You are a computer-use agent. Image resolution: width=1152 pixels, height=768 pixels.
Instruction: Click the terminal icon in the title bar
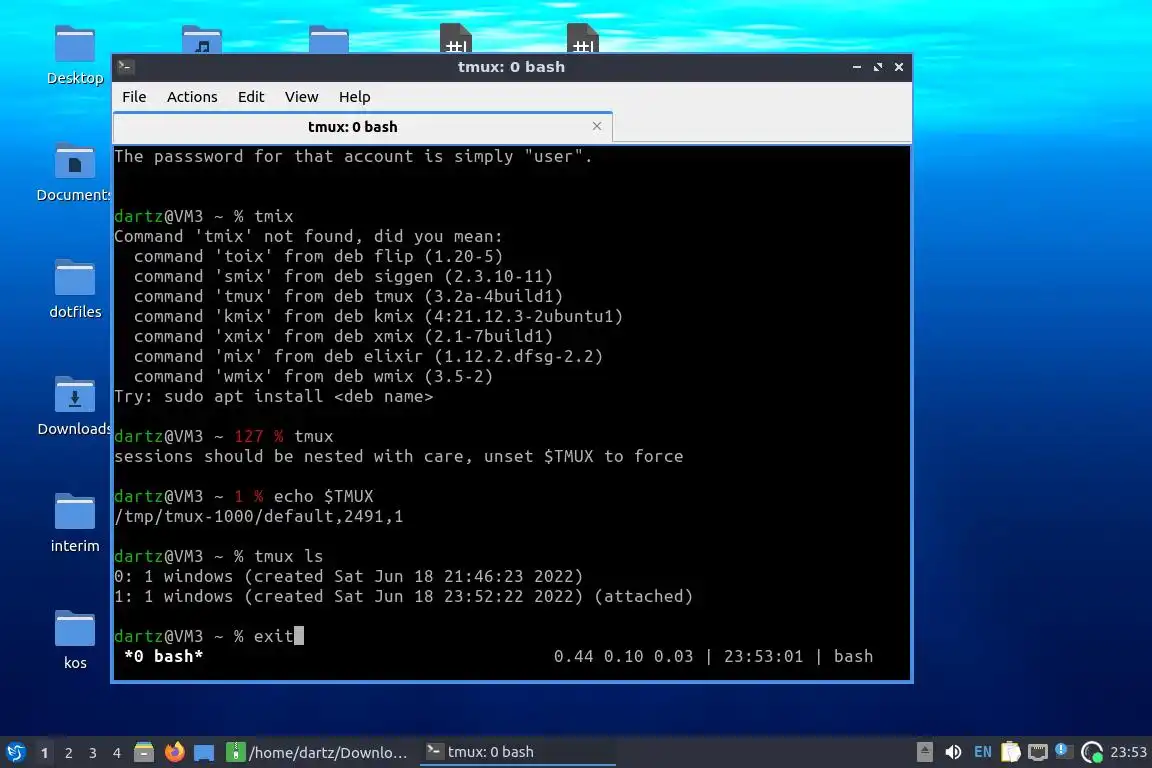125,67
